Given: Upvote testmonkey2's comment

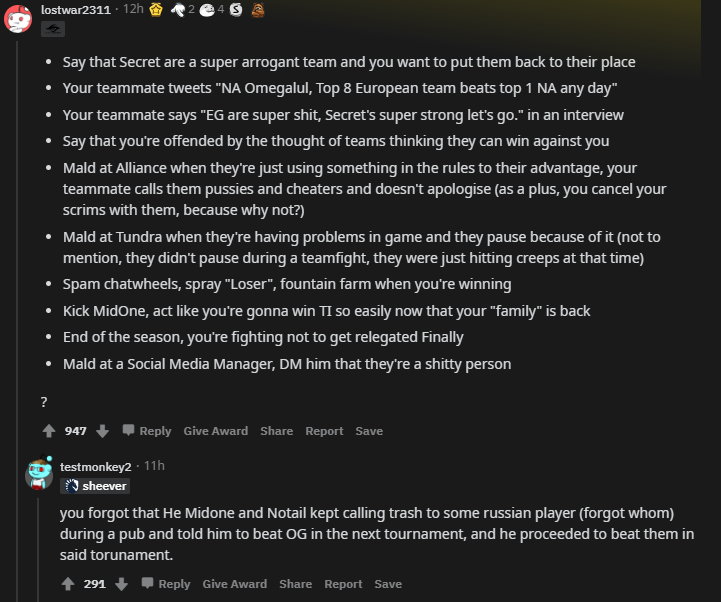Looking at the screenshot, I should [68, 584].
